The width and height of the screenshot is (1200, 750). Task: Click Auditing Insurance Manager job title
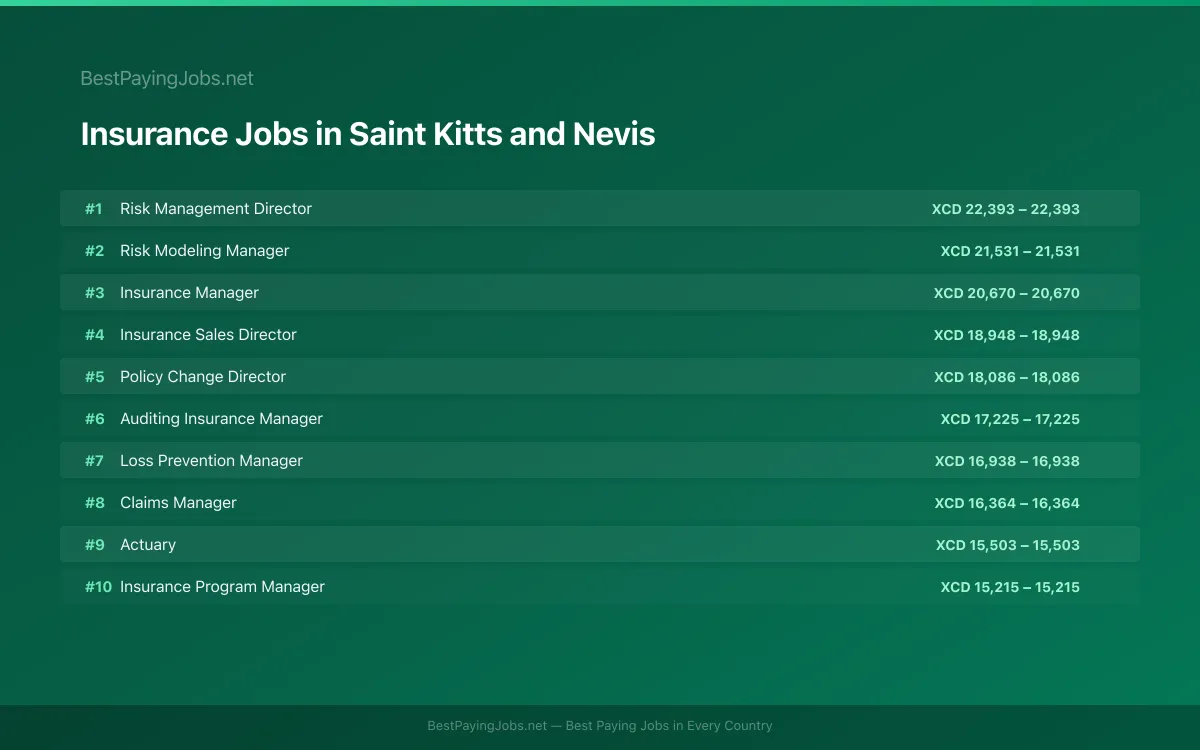coord(221,418)
